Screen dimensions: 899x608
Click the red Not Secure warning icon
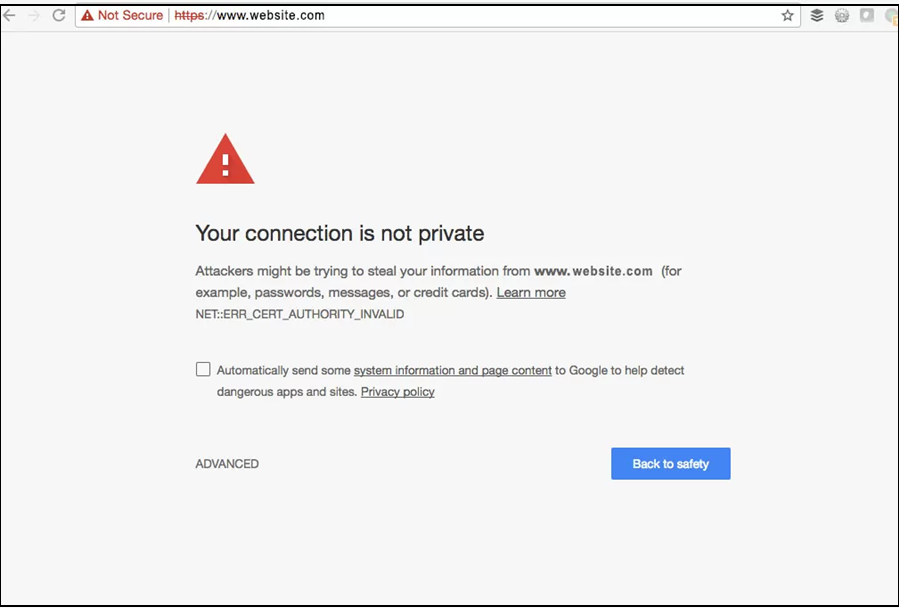87,16
